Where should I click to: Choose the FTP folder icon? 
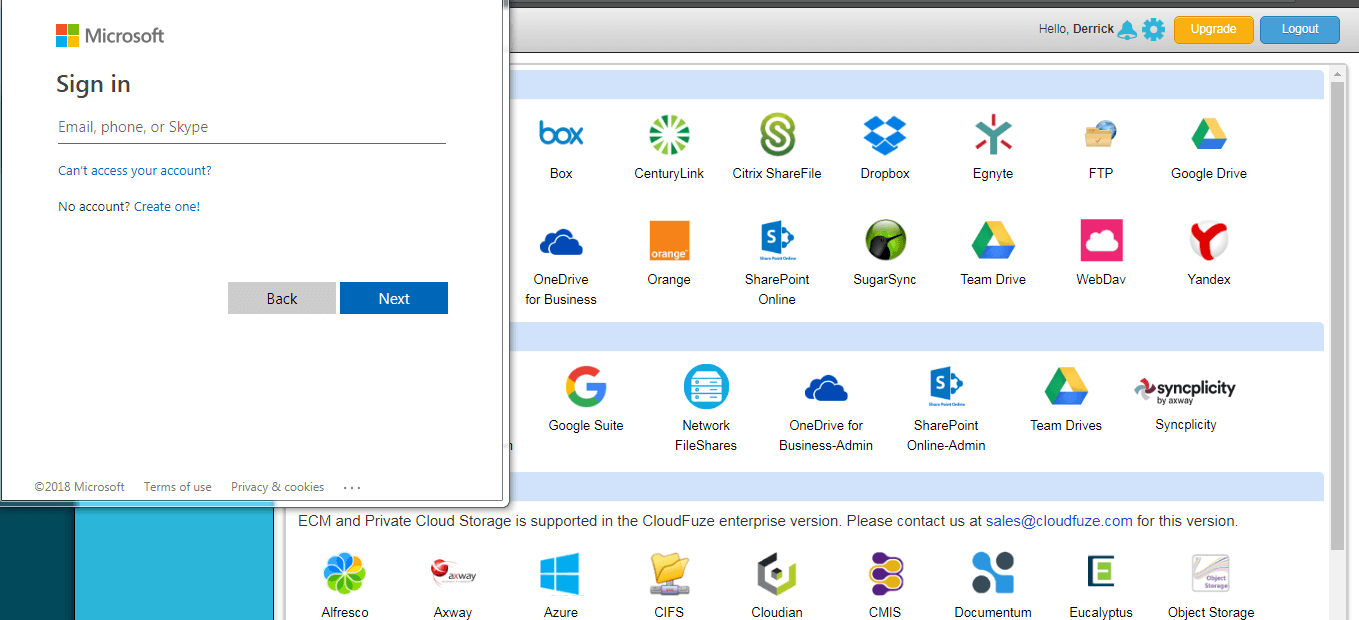click(1101, 134)
